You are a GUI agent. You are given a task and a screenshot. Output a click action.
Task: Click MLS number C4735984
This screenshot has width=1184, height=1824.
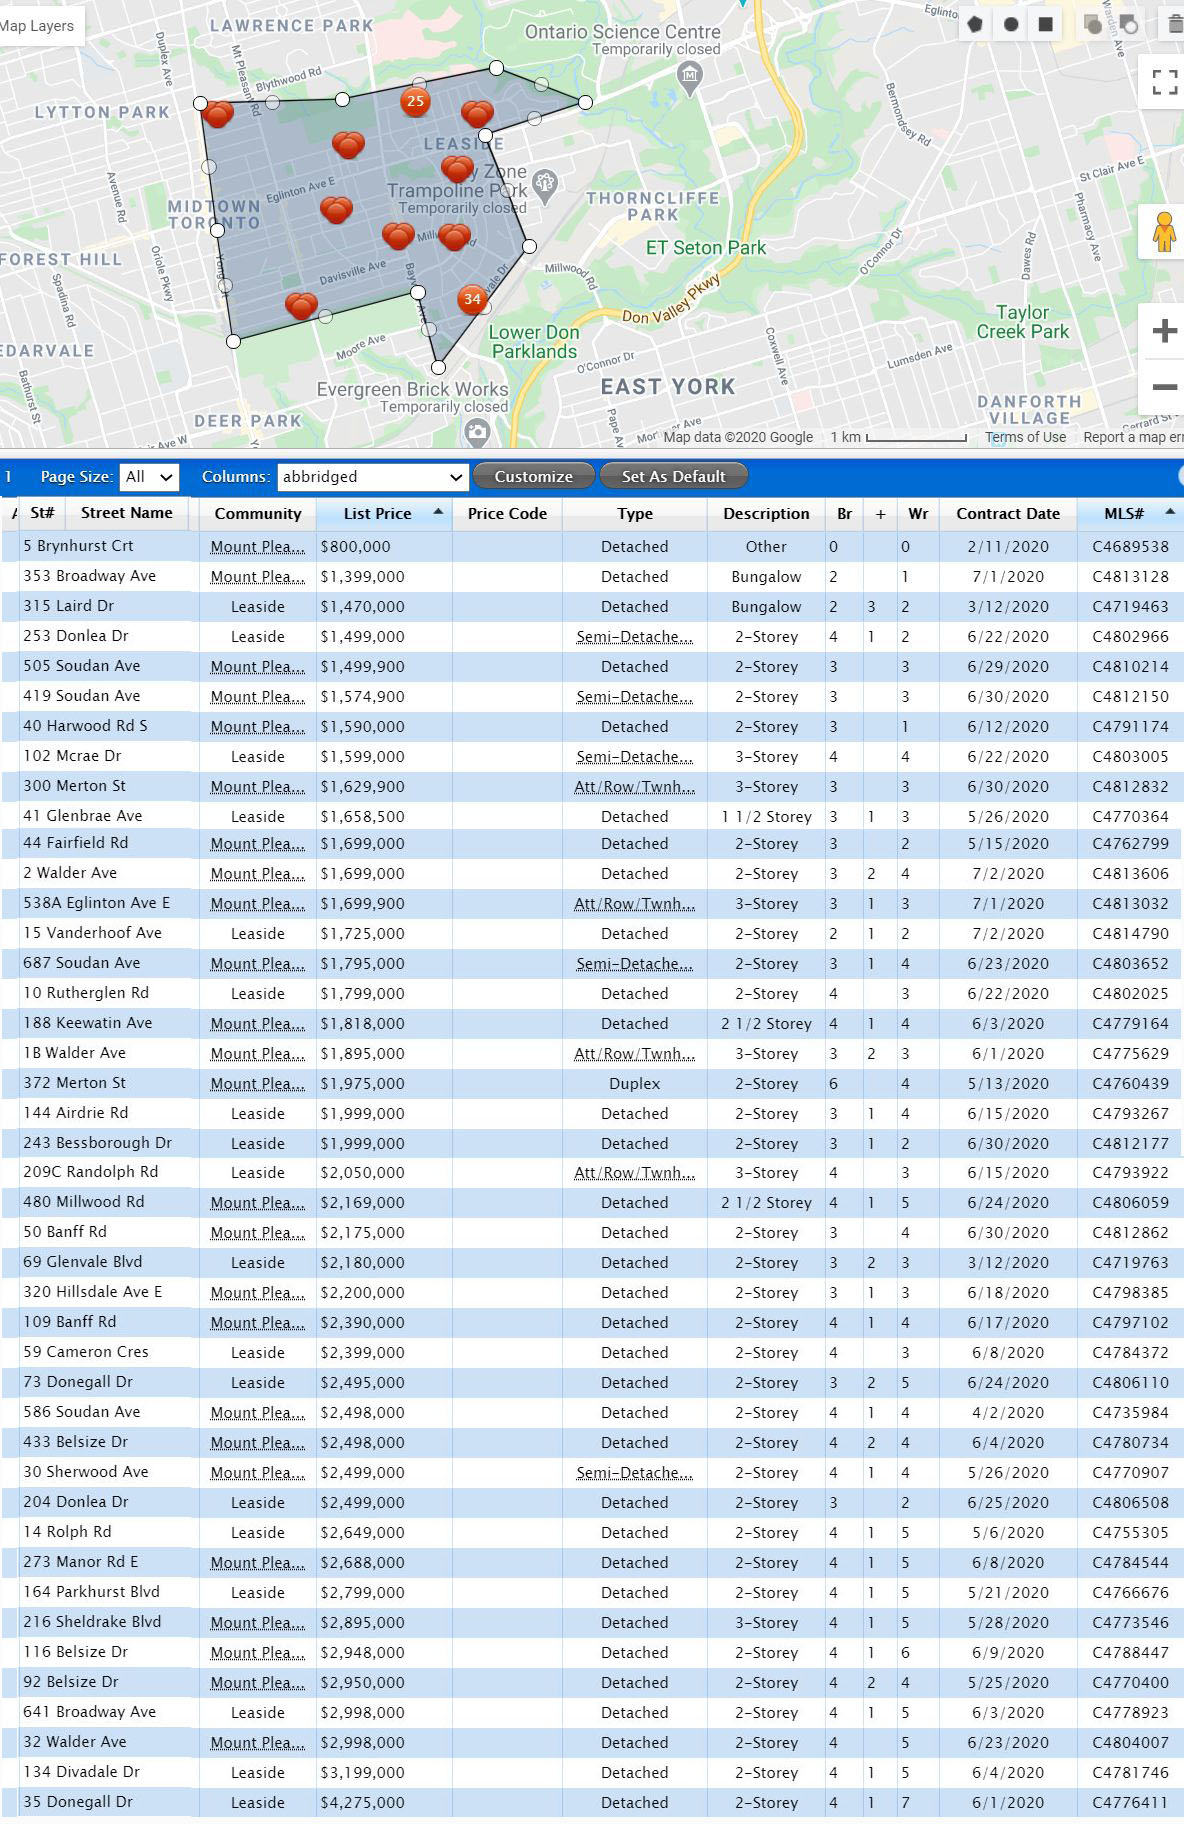coord(1130,1413)
